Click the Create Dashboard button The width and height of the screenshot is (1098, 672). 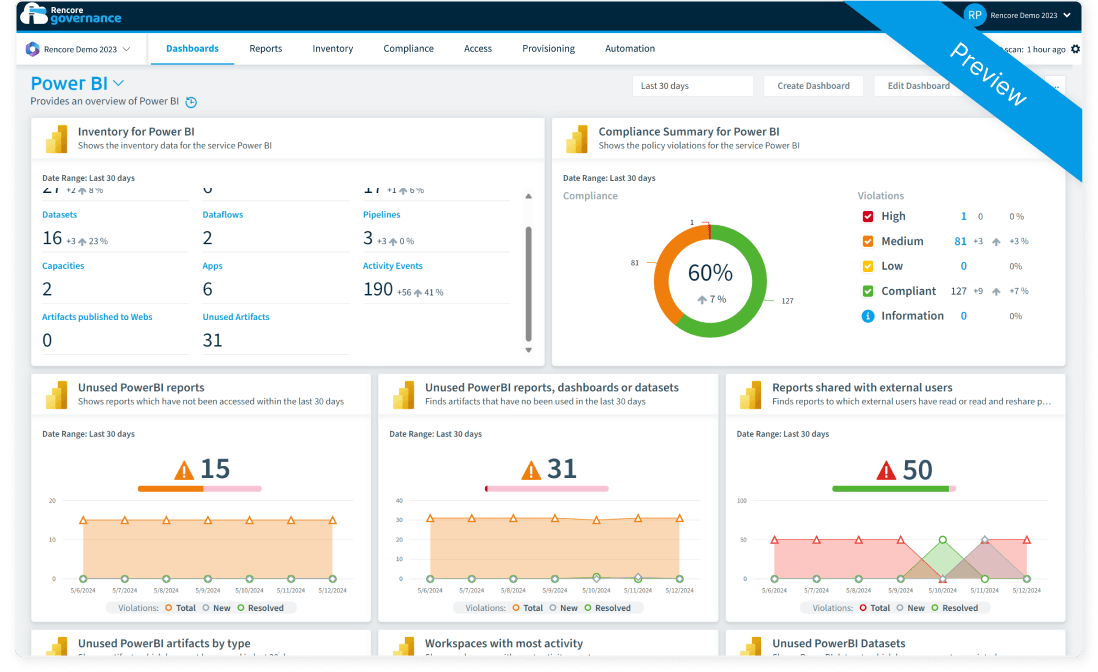[813, 85]
